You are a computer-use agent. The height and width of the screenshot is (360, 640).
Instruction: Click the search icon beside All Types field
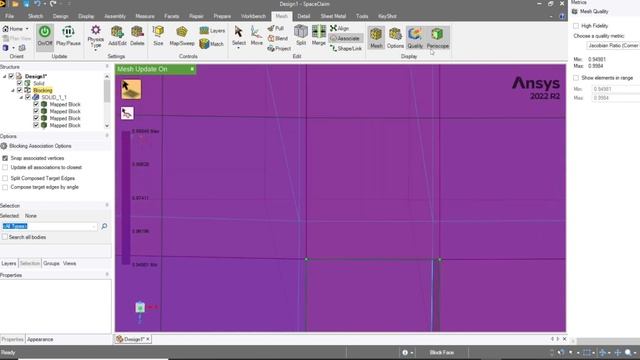(104, 226)
